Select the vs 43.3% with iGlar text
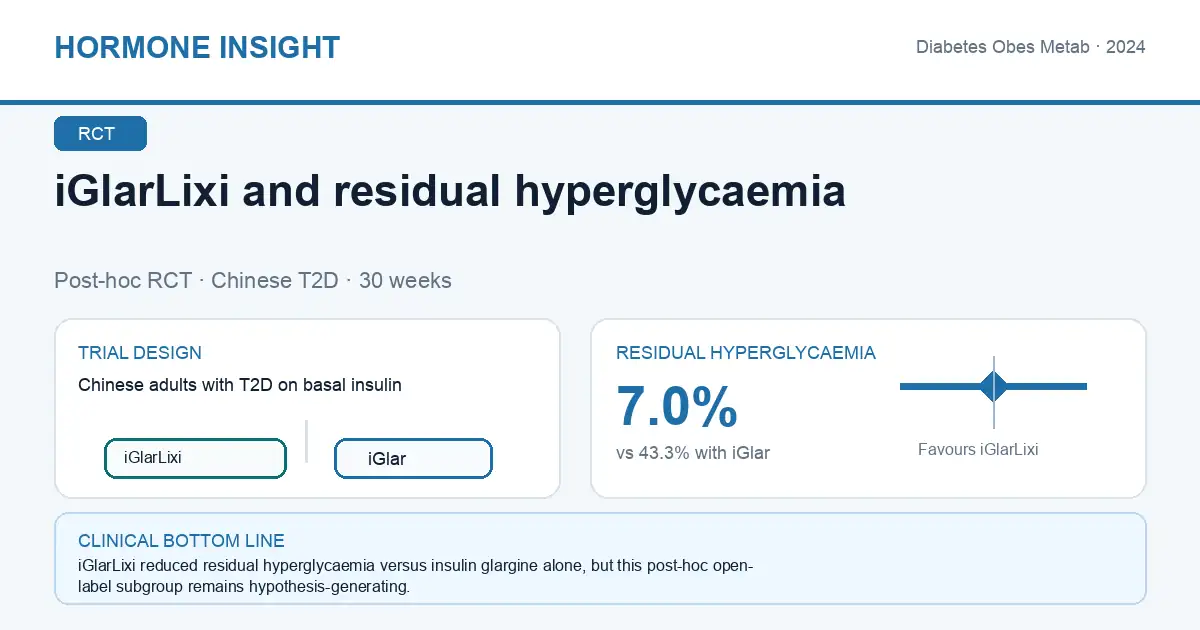This screenshot has height=630, width=1200. coord(693,453)
